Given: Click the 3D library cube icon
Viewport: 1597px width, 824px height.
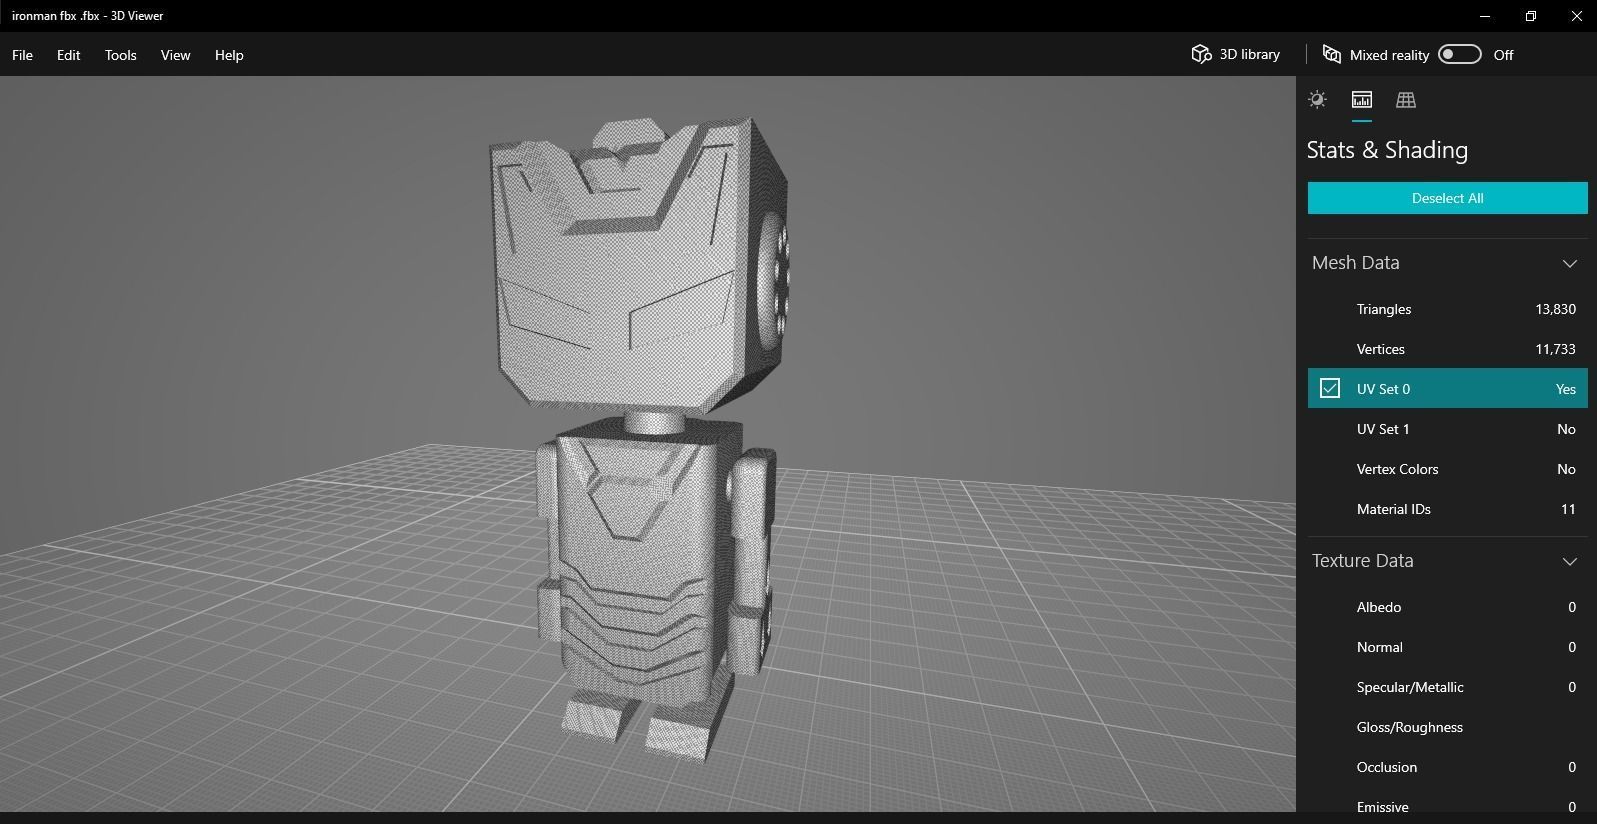Looking at the screenshot, I should click(1201, 54).
